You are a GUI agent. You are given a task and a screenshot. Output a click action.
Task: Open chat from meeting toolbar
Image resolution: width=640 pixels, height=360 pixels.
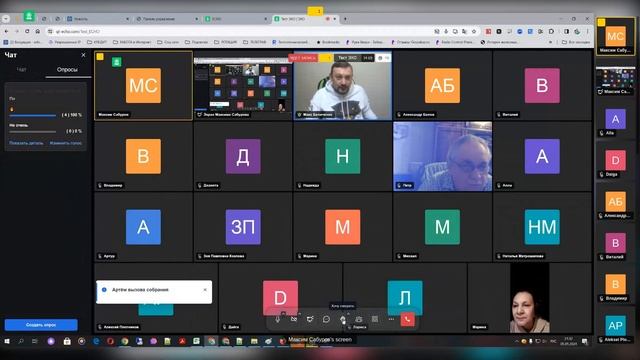(x=326, y=319)
